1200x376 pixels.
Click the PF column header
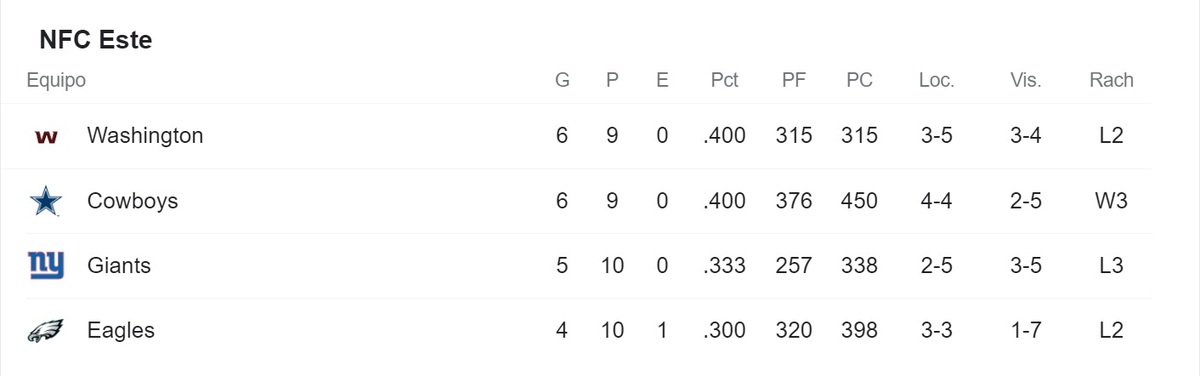click(794, 81)
